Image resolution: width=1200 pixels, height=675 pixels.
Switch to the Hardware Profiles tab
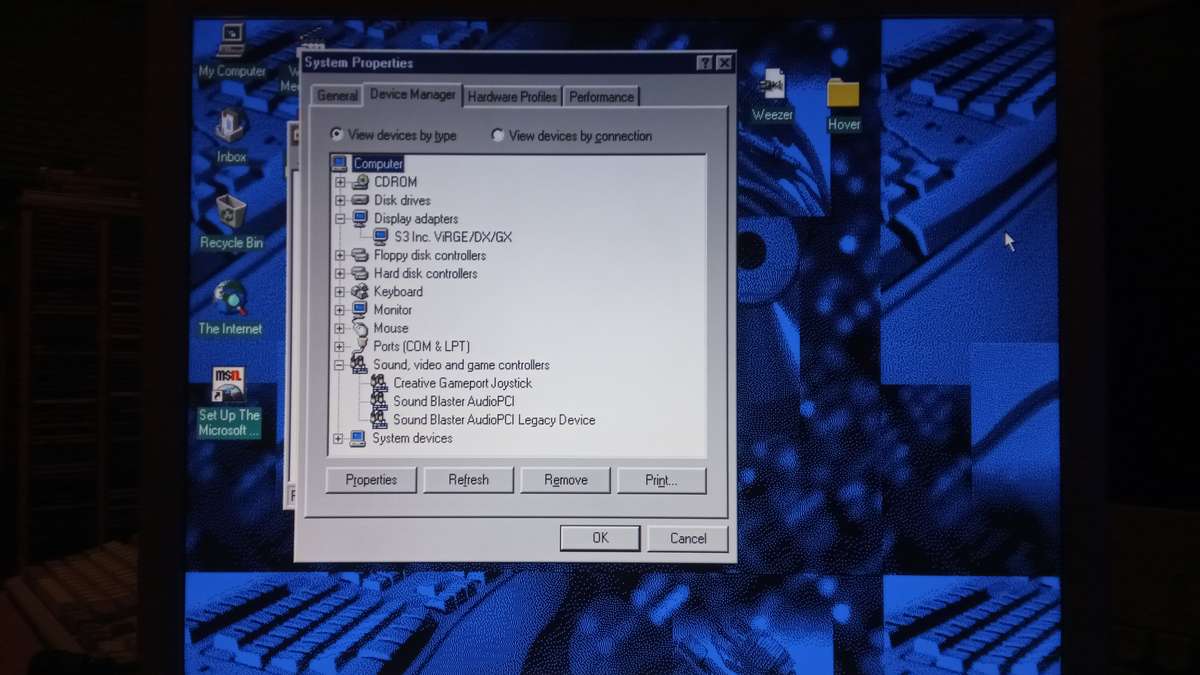point(511,96)
